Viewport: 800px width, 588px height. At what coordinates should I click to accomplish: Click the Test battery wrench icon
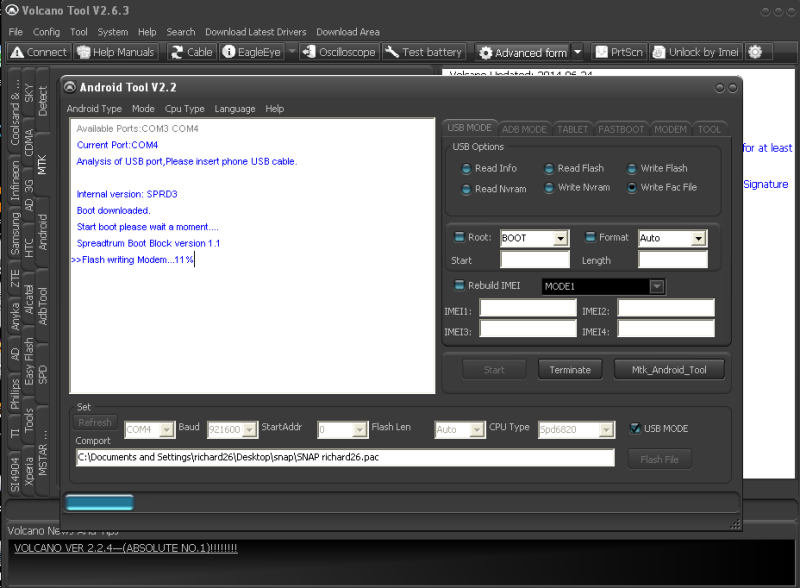coord(392,52)
